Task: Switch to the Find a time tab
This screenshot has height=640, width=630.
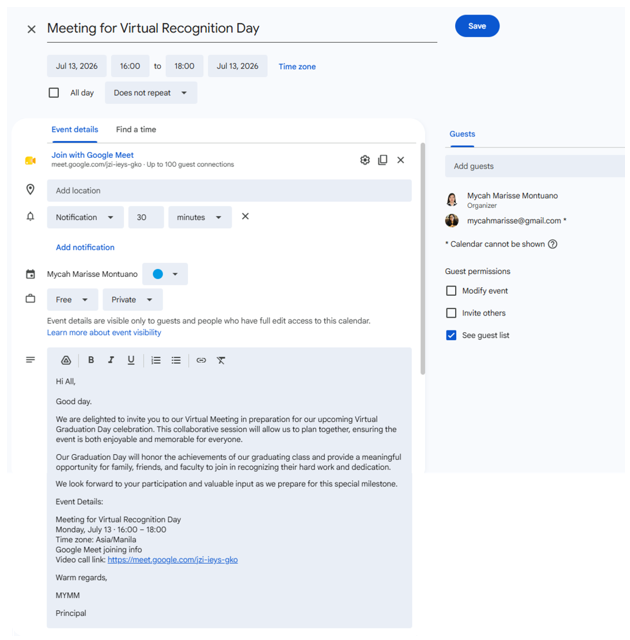Action: click(x=136, y=129)
